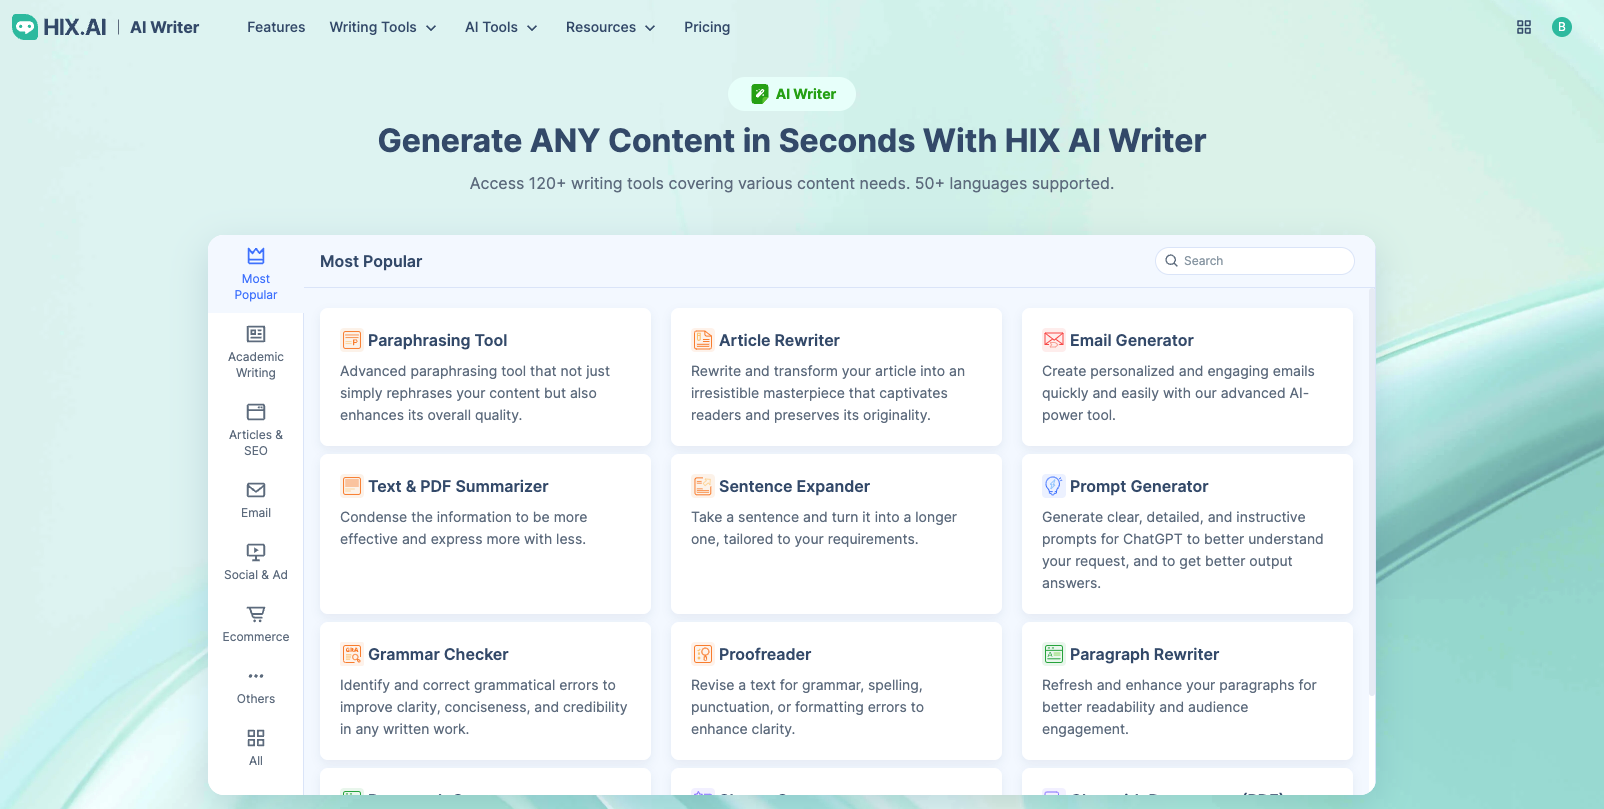Click the Email Generator card icon

(x=1053, y=340)
